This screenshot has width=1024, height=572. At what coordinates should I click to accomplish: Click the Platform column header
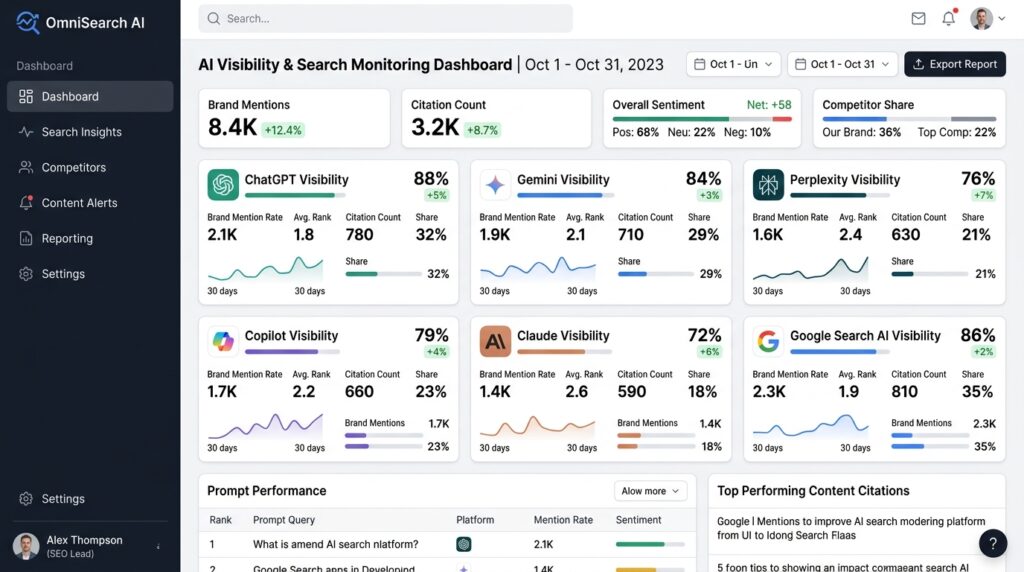(x=475, y=520)
